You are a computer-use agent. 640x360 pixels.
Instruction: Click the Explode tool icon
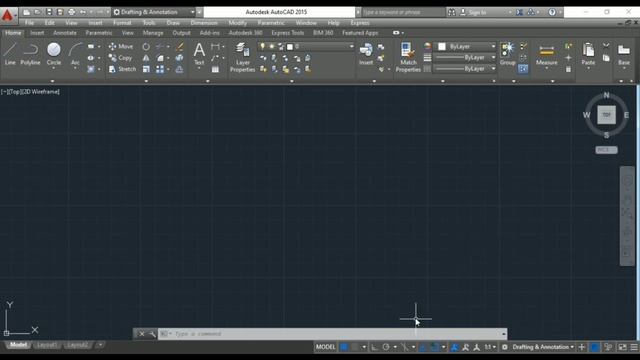click(x=179, y=58)
